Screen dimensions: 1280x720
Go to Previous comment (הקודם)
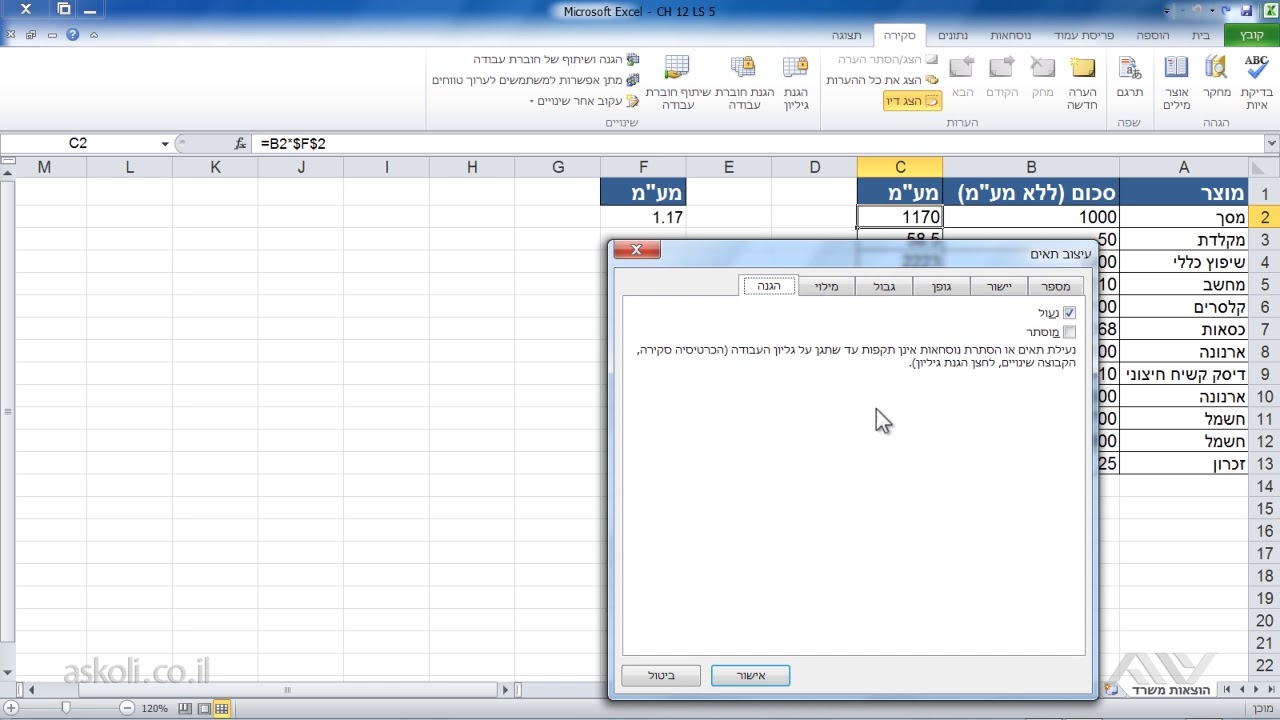[1002, 76]
